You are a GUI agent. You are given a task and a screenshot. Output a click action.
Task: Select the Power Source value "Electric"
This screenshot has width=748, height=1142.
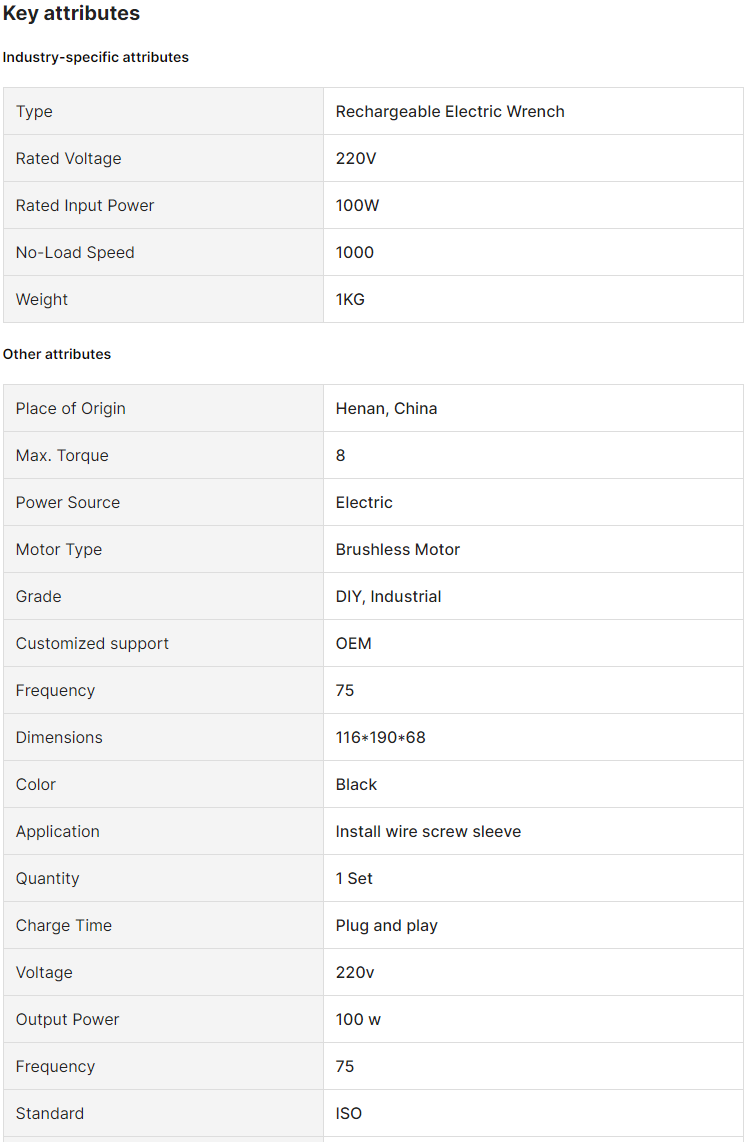[364, 502]
